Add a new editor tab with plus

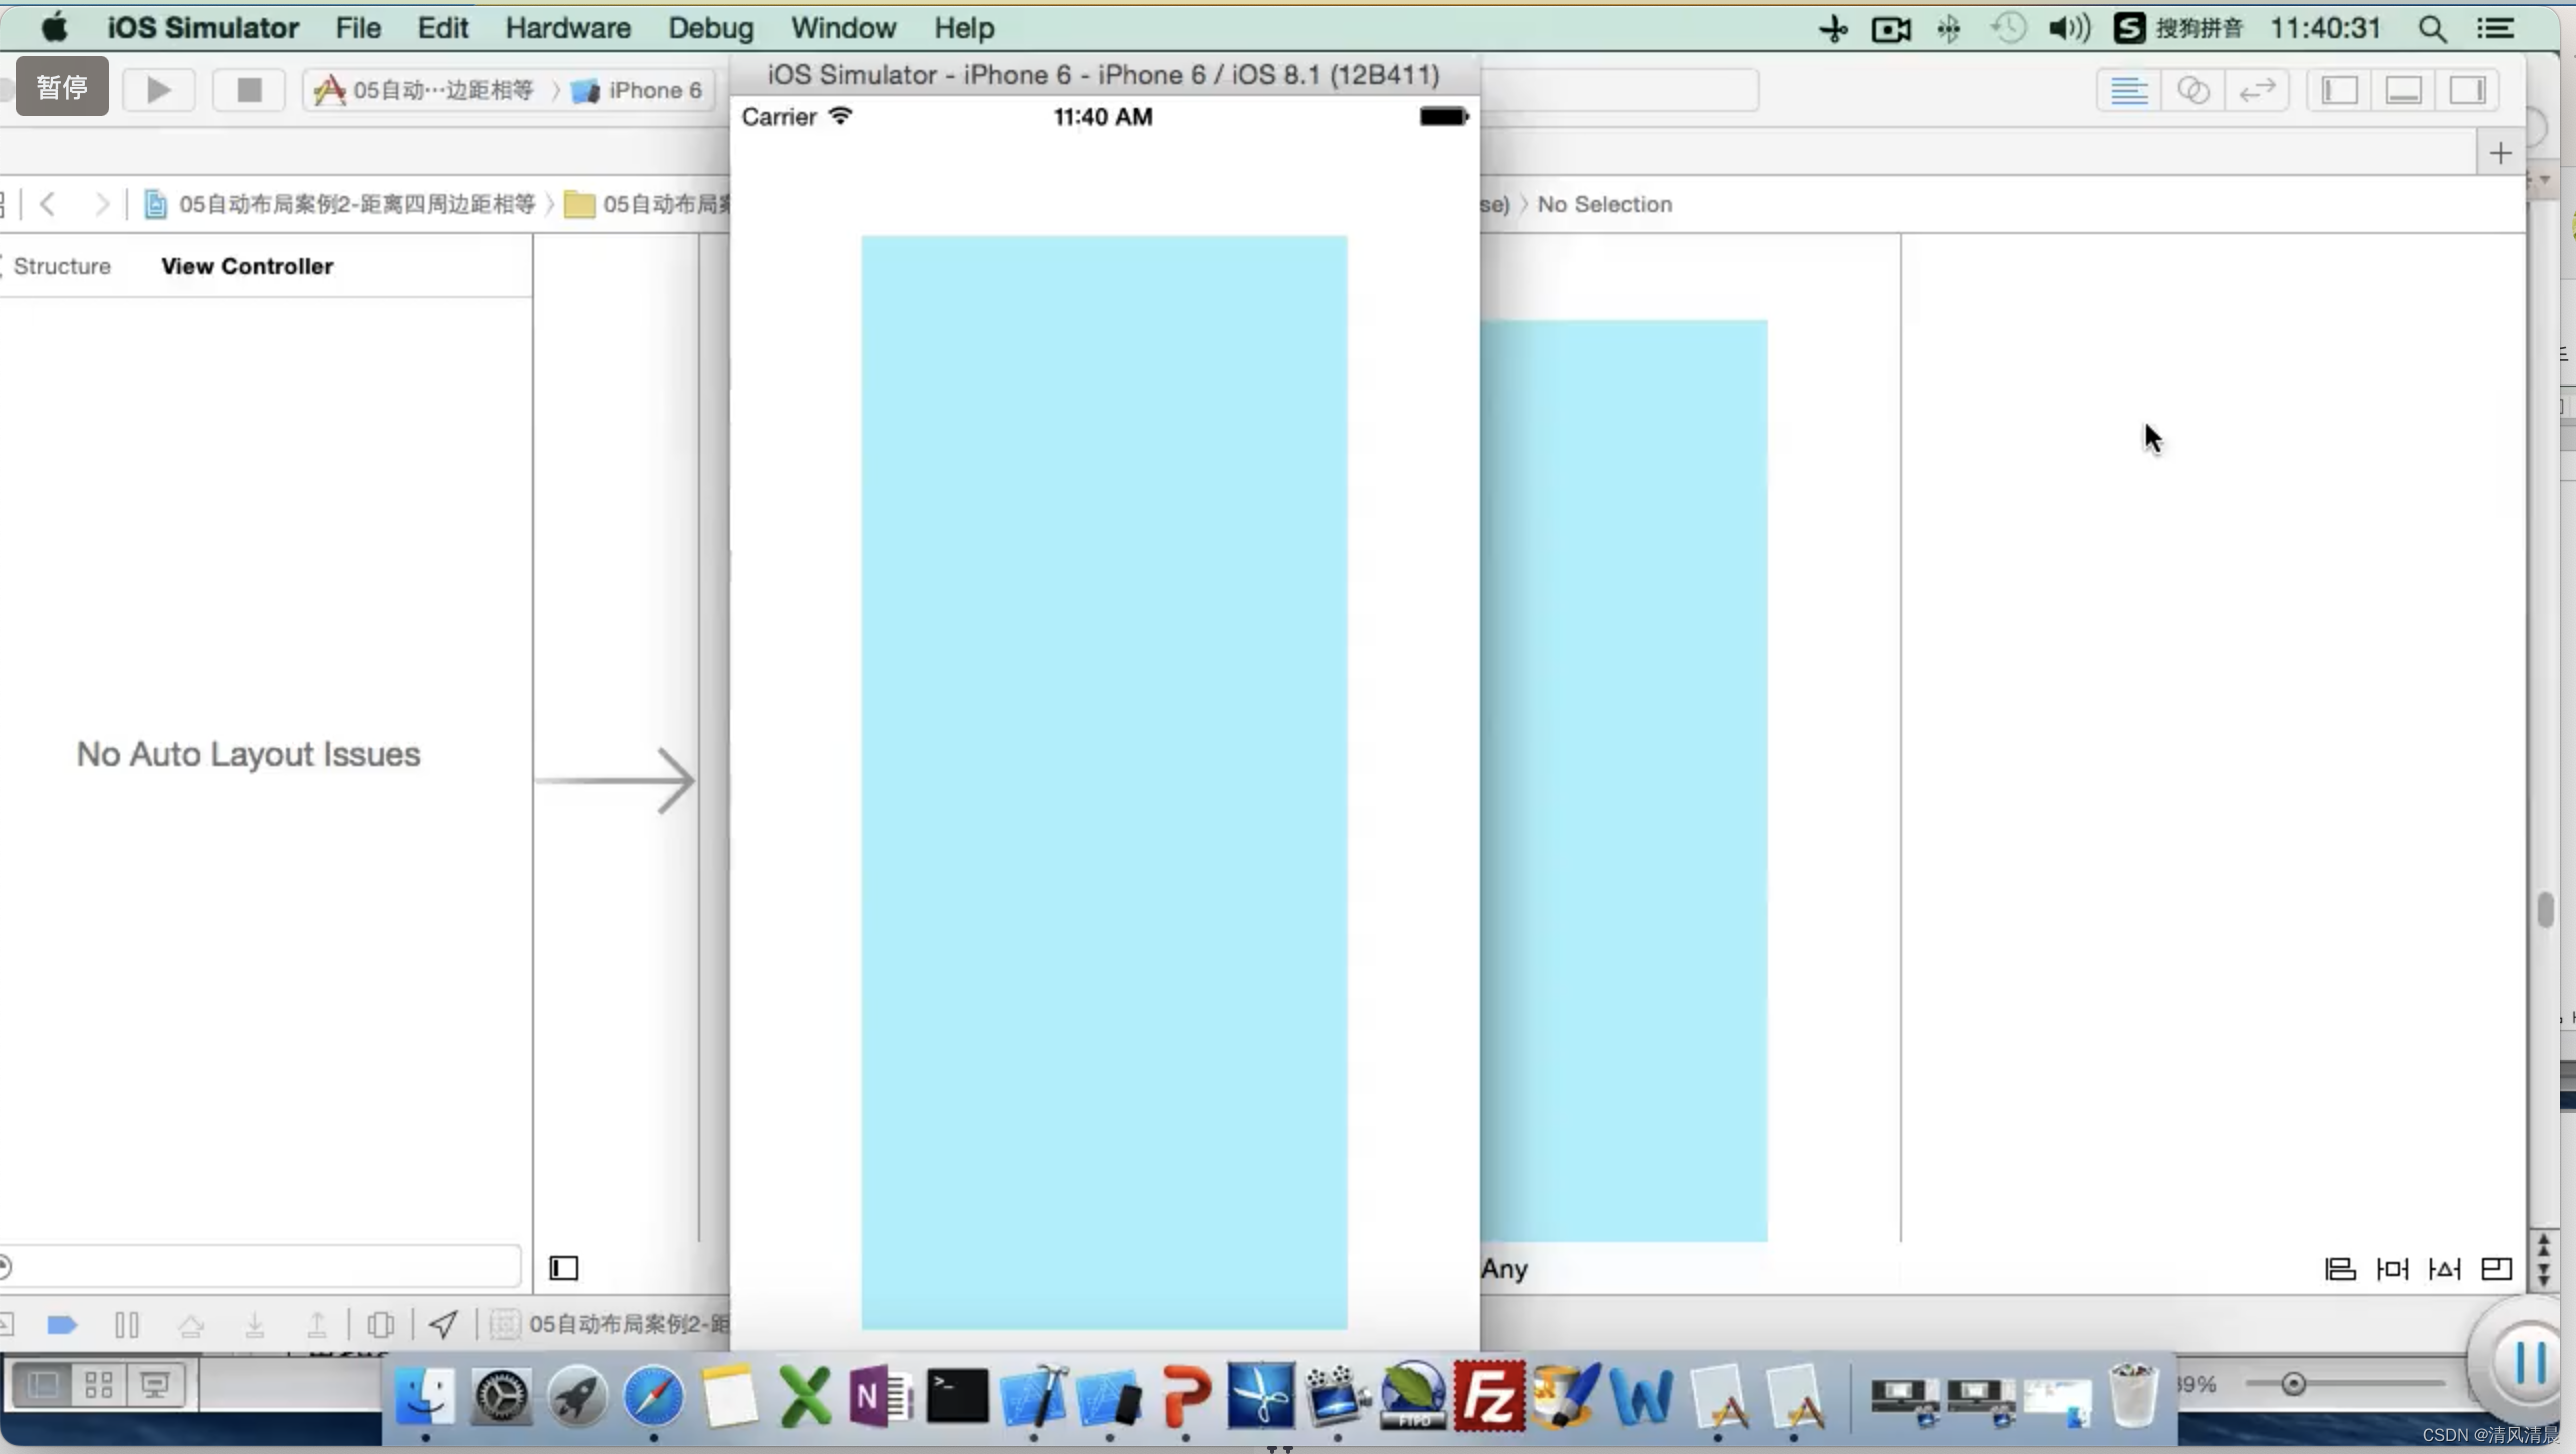point(2500,153)
